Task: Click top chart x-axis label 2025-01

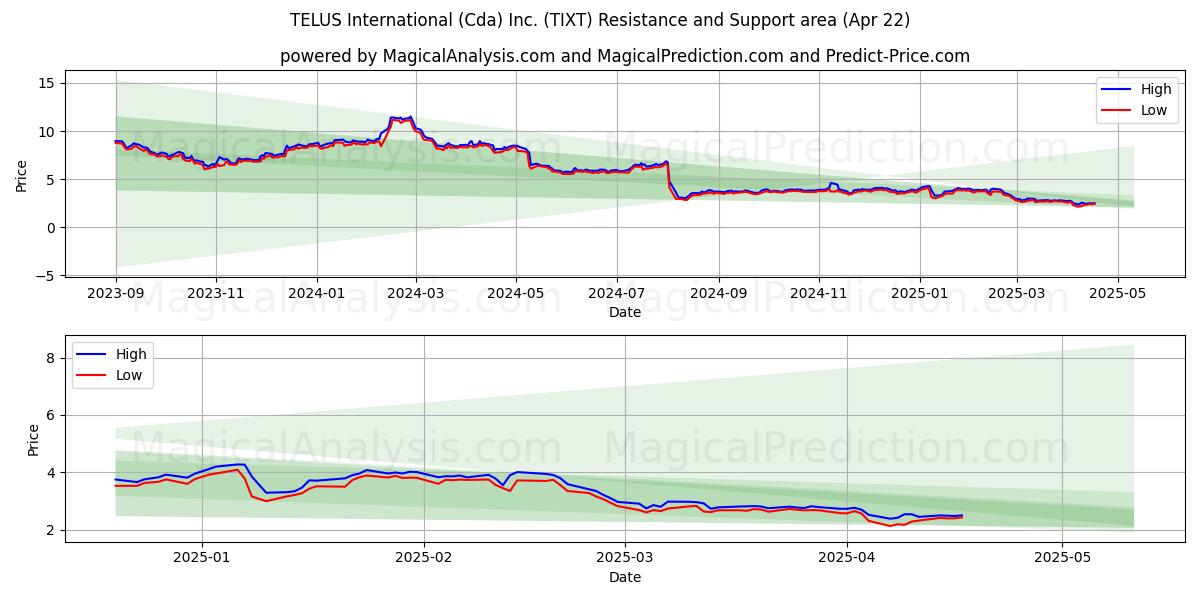Action: point(919,294)
